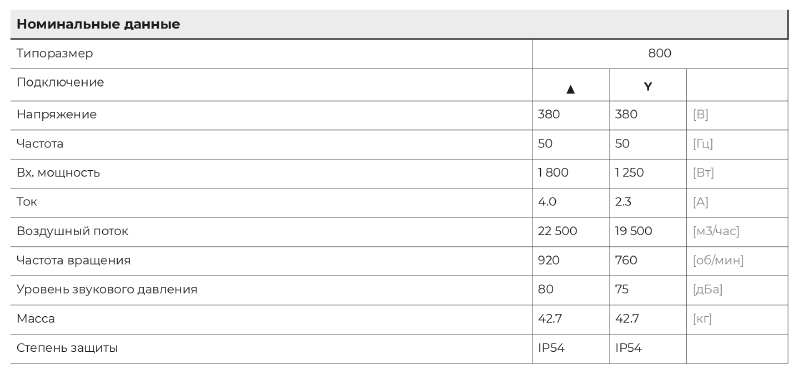Select the first IP54 protection value
The width and height of the screenshot is (800, 372).
551,348
